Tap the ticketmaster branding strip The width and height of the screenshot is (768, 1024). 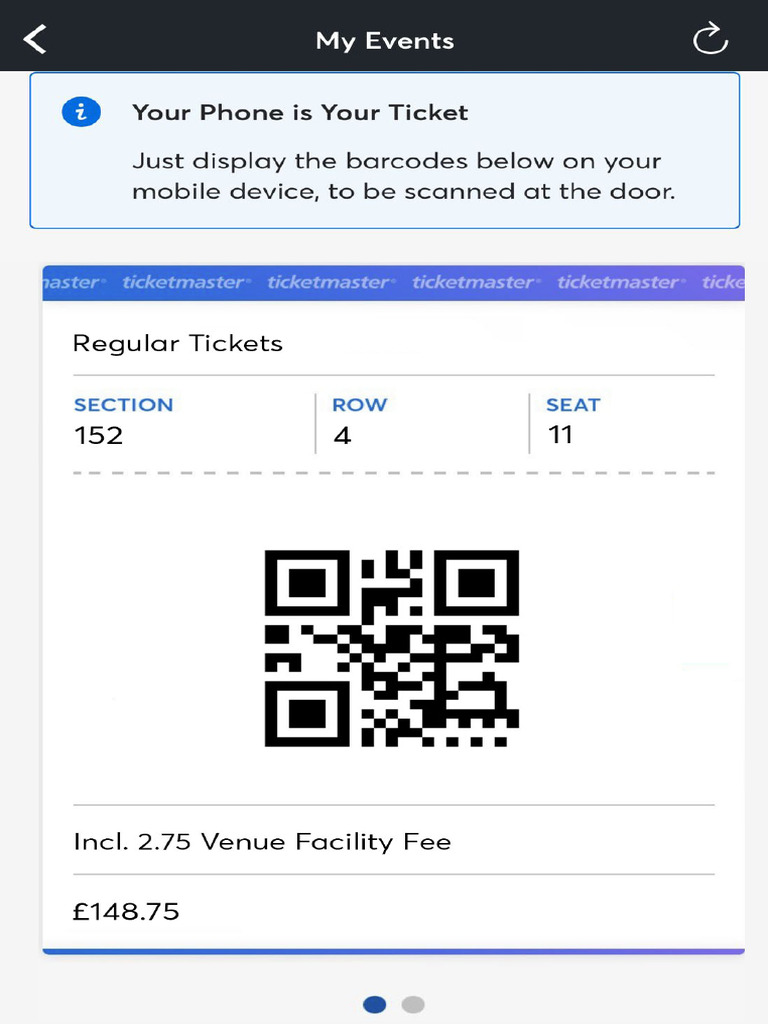[x=393, y=282]
